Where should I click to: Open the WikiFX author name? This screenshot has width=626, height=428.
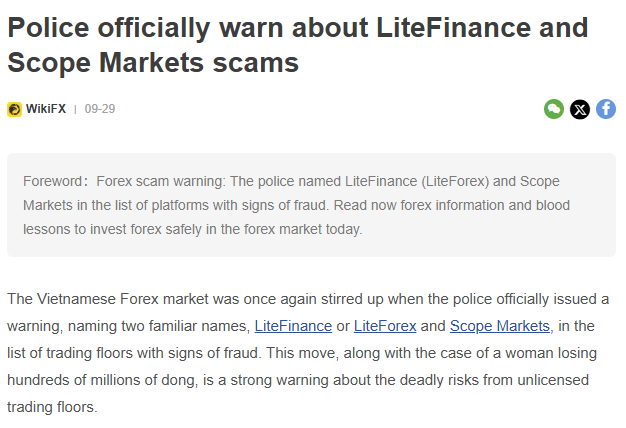[x=46, y=109]
